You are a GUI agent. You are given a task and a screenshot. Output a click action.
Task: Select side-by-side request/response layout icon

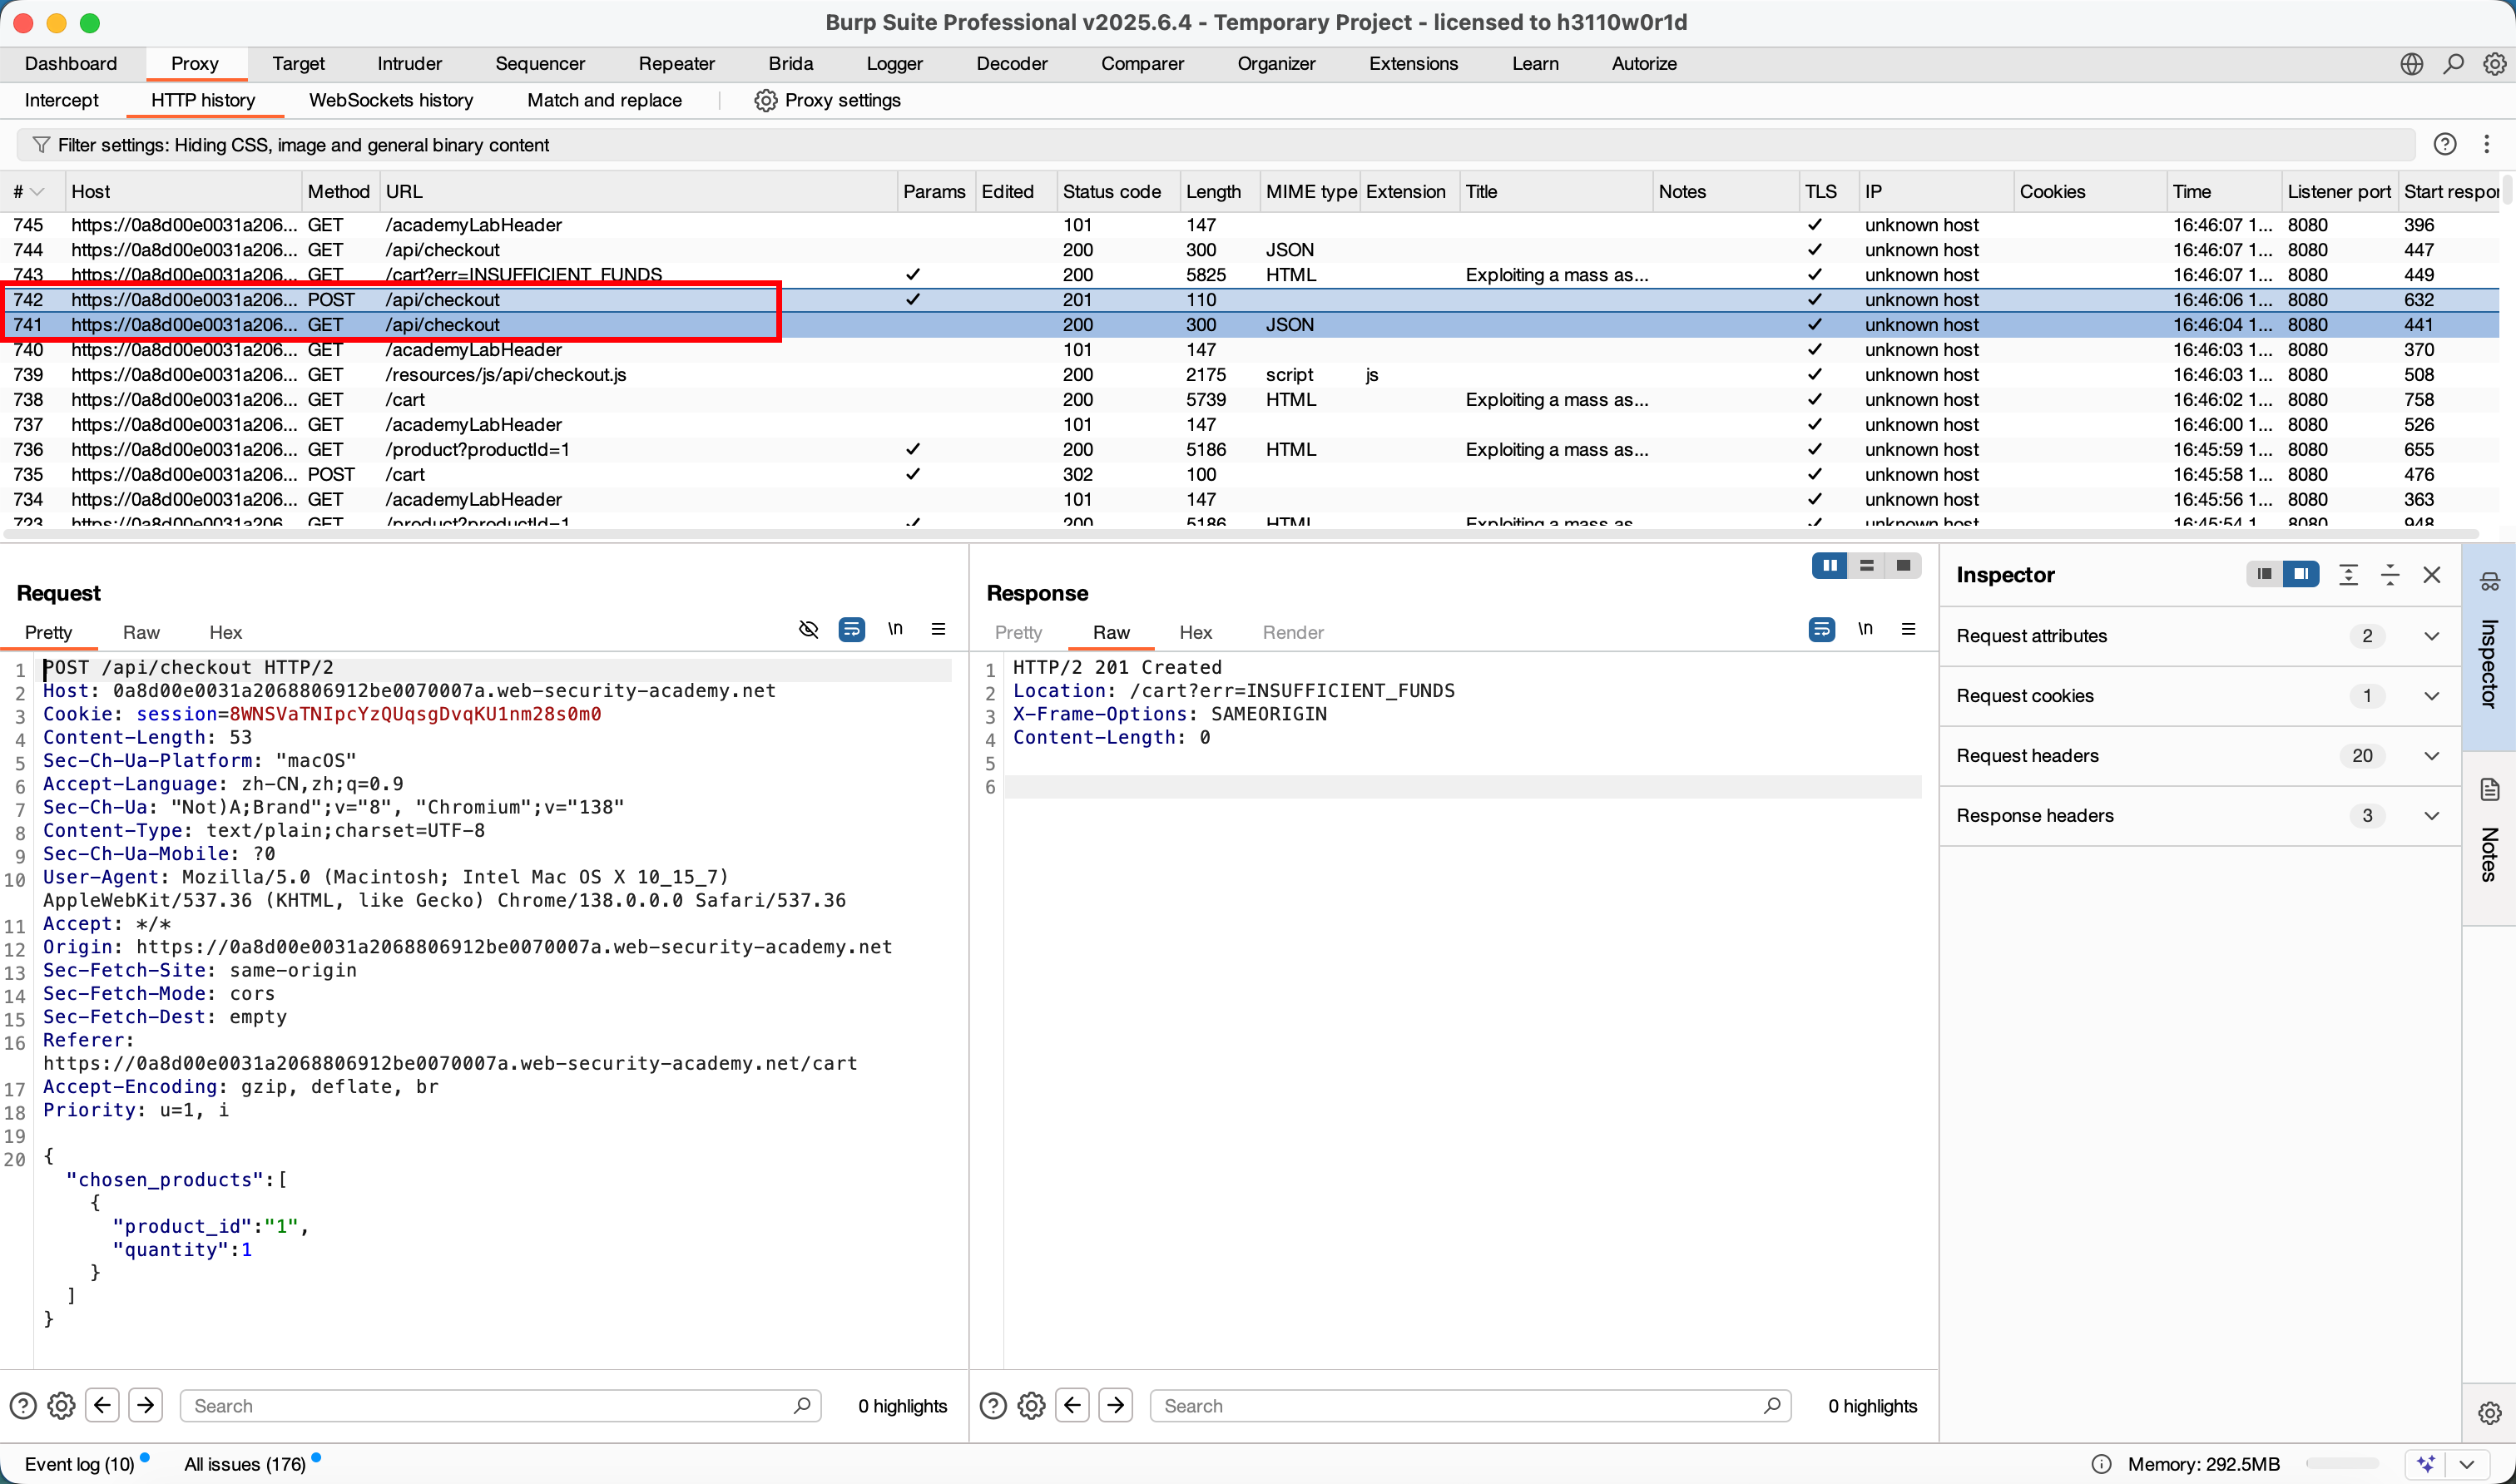(1829, 566)
